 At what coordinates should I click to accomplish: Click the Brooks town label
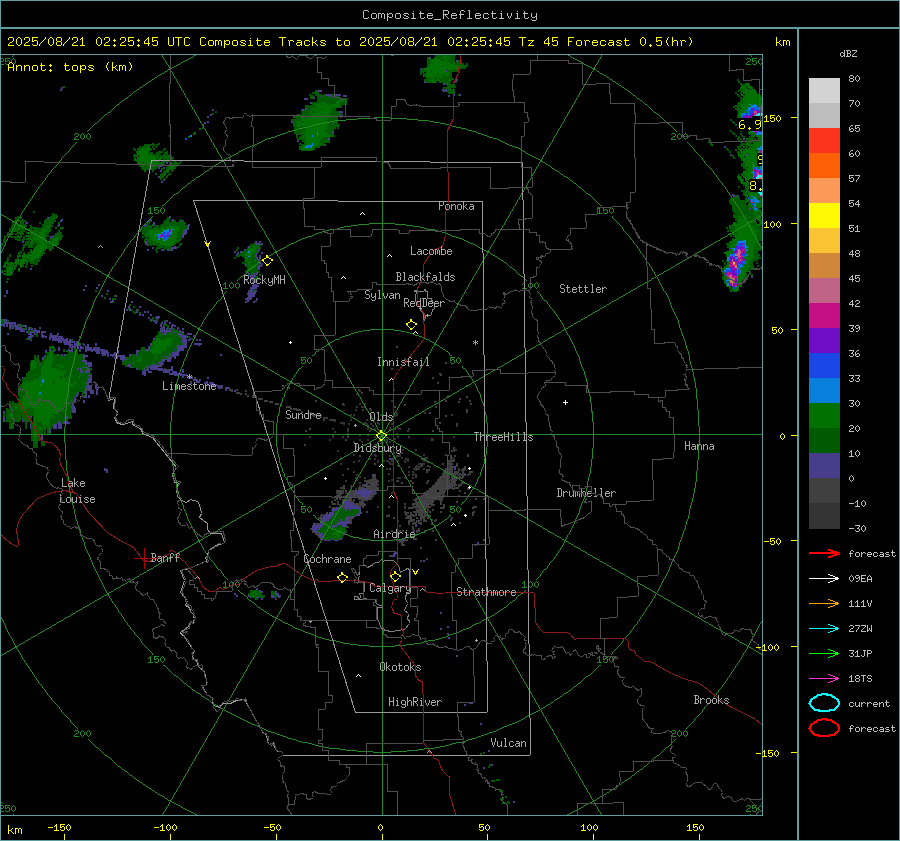pos(711,700)
